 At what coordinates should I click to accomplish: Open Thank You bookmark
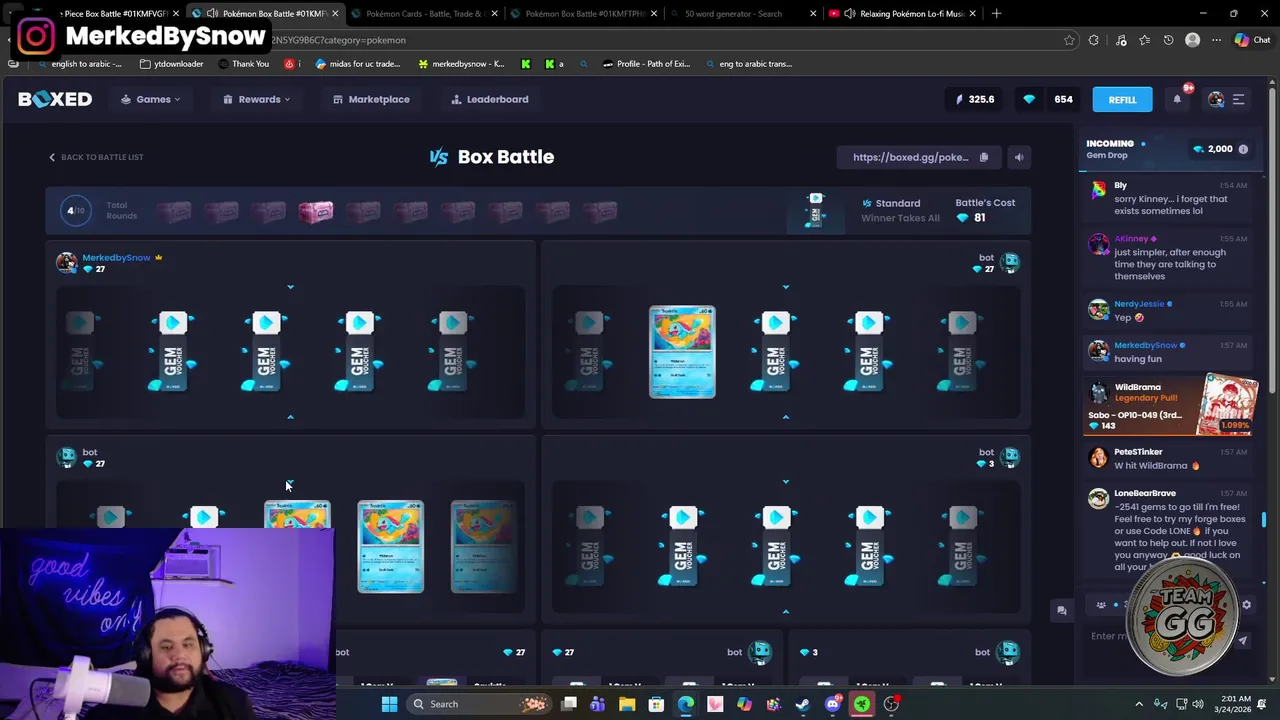coord(242,64)
